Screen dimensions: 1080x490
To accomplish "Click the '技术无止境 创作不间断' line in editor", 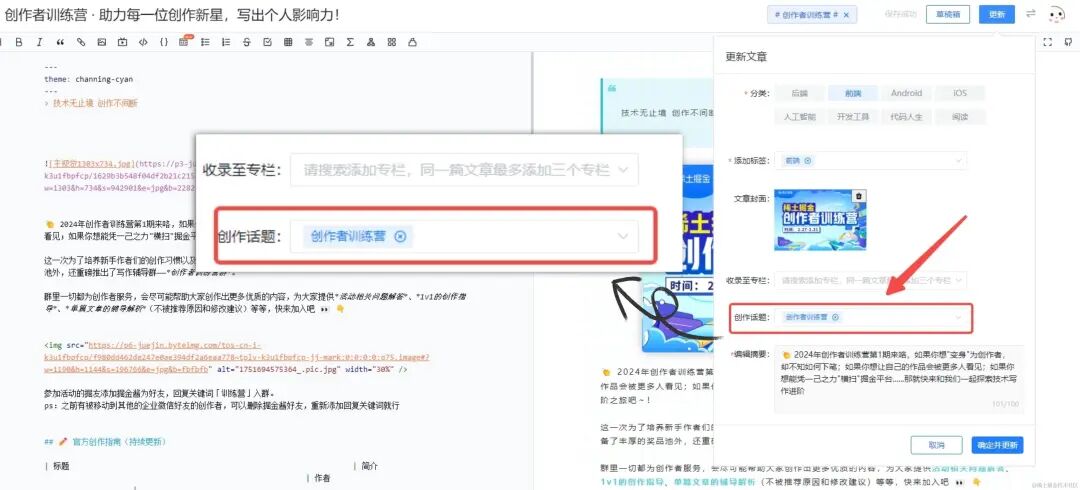I will (95, 103).
